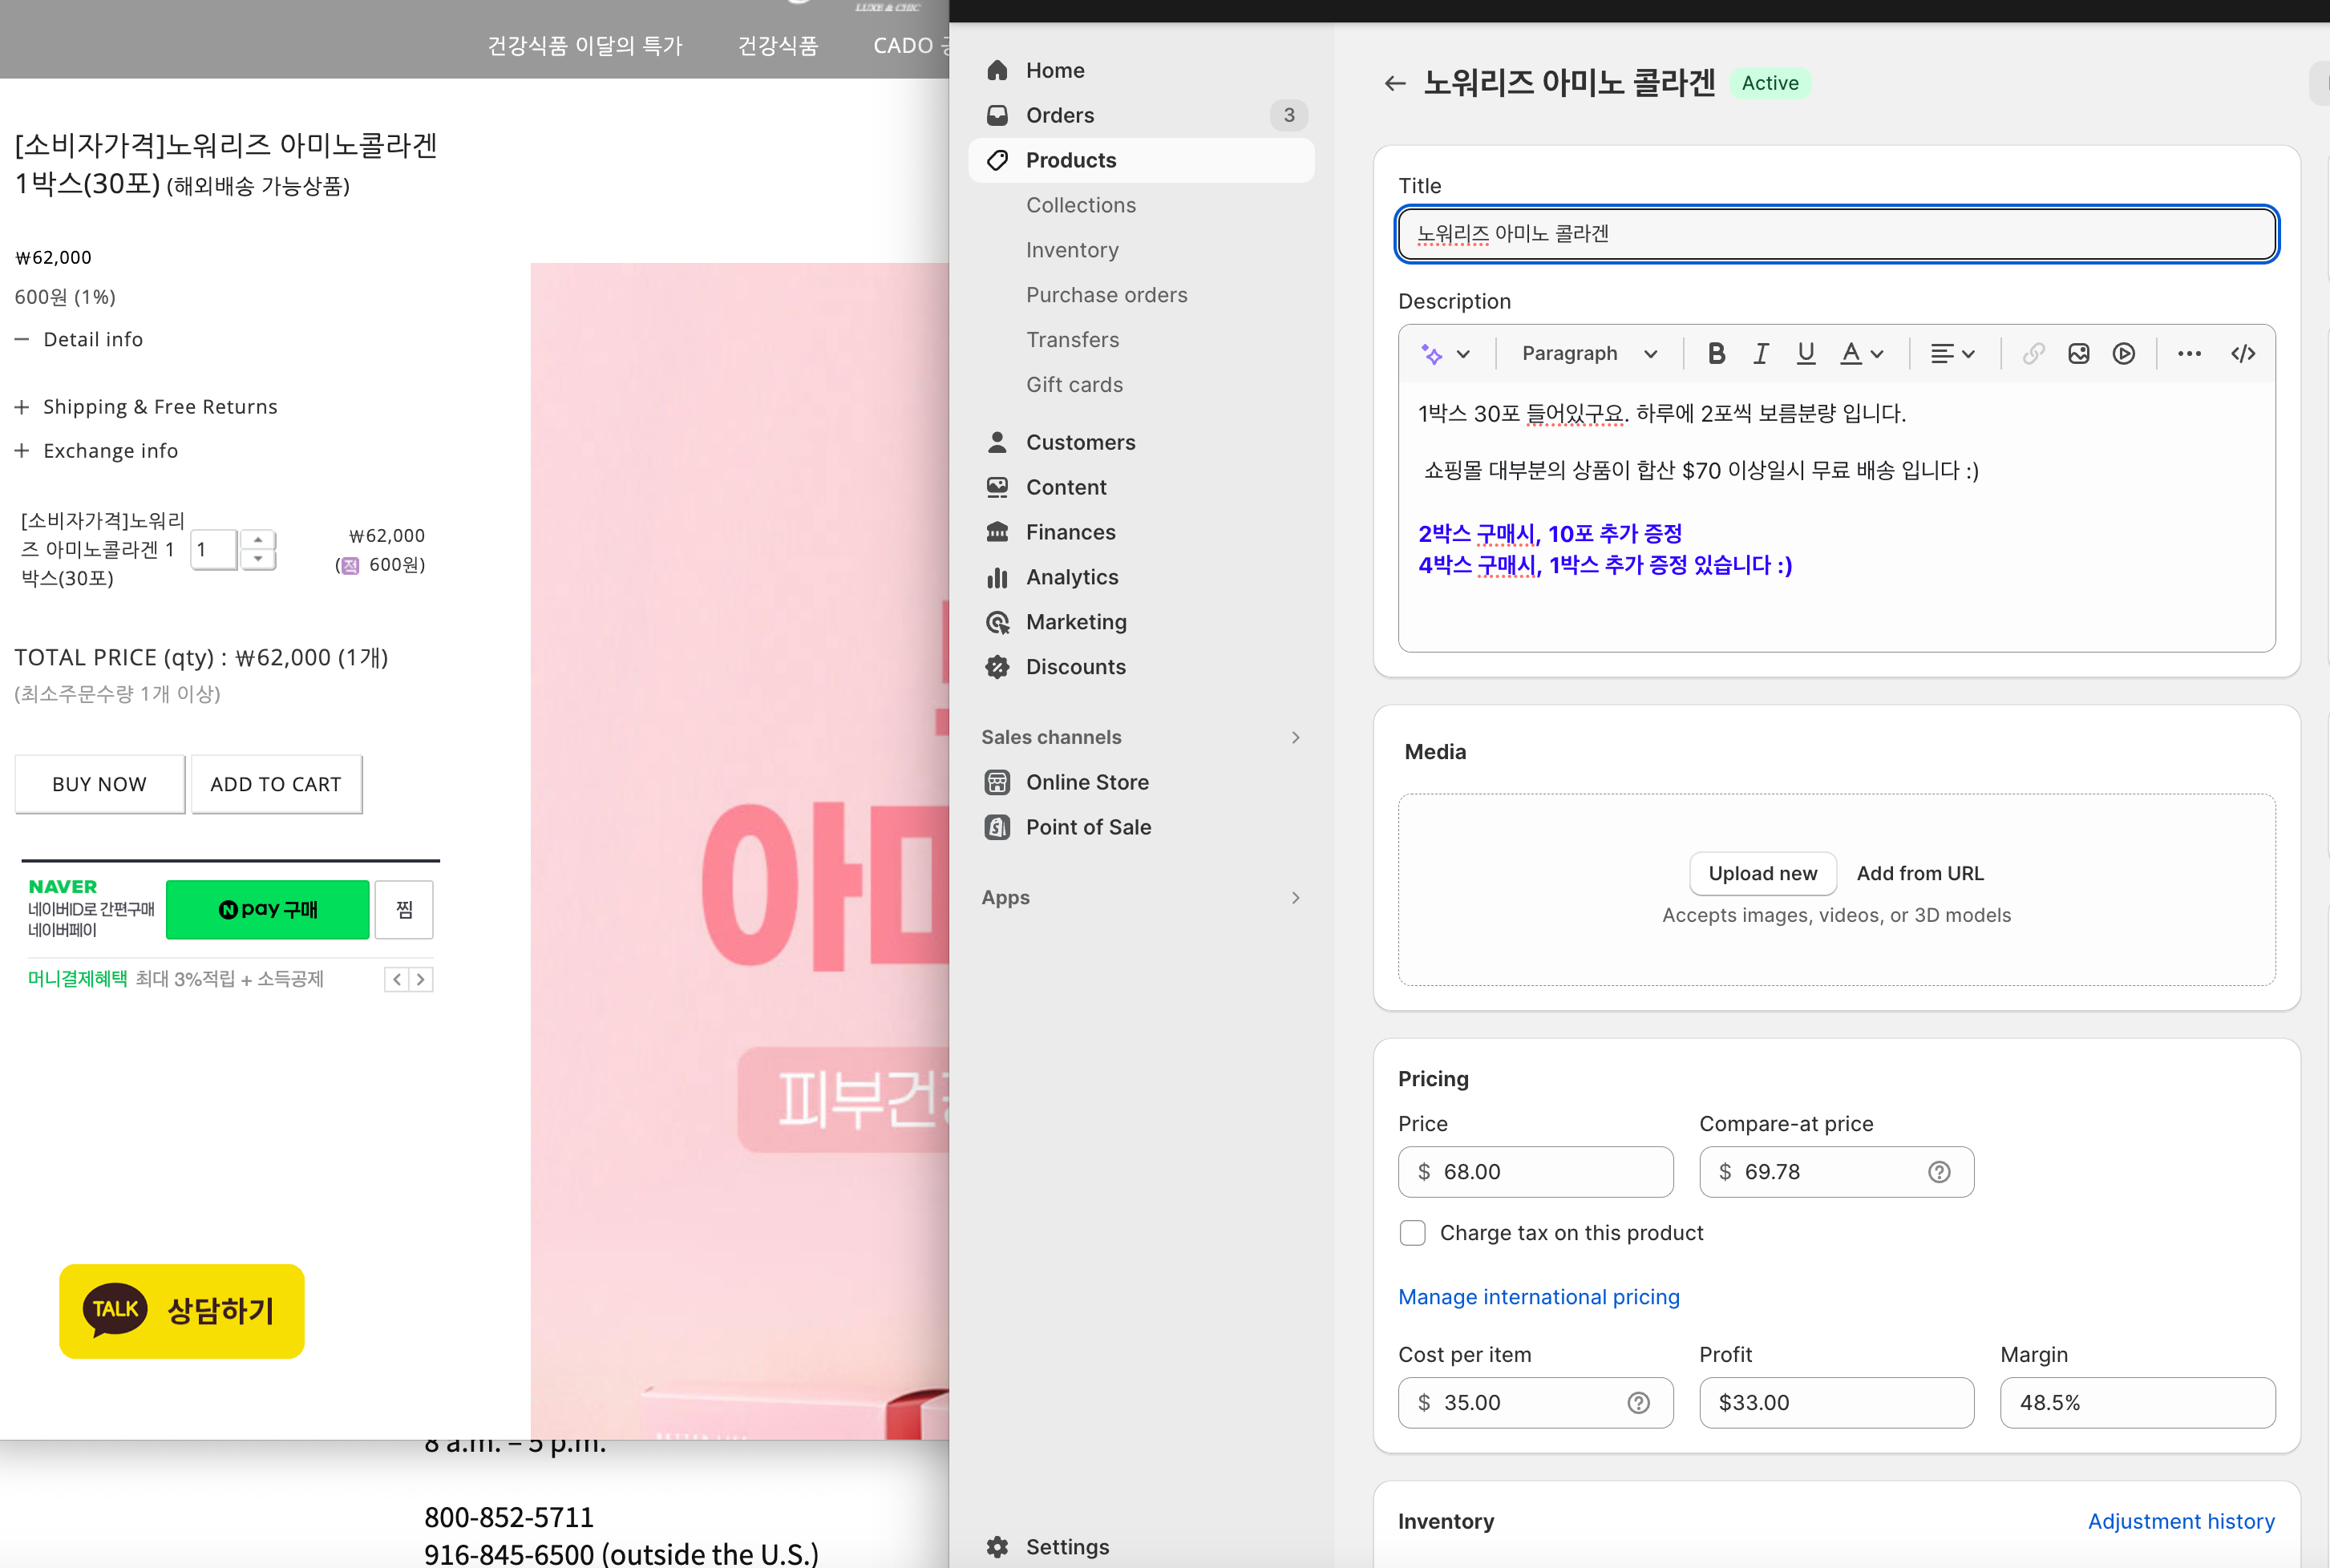Open the Home icon in Shopify sidebar
Screen dimensions: 2330x1568
coord(997,70)
